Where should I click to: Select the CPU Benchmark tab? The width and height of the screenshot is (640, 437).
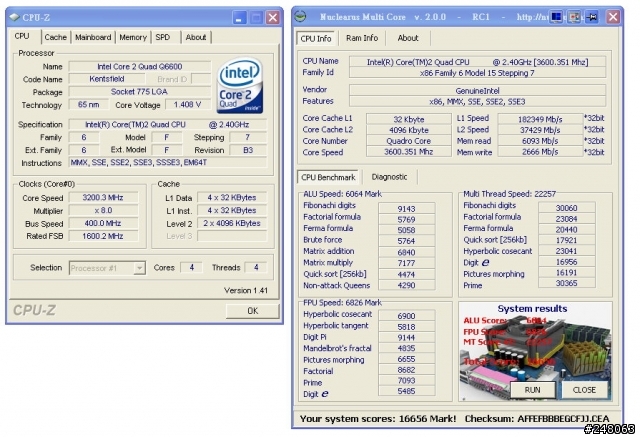(x=328, y=177)
